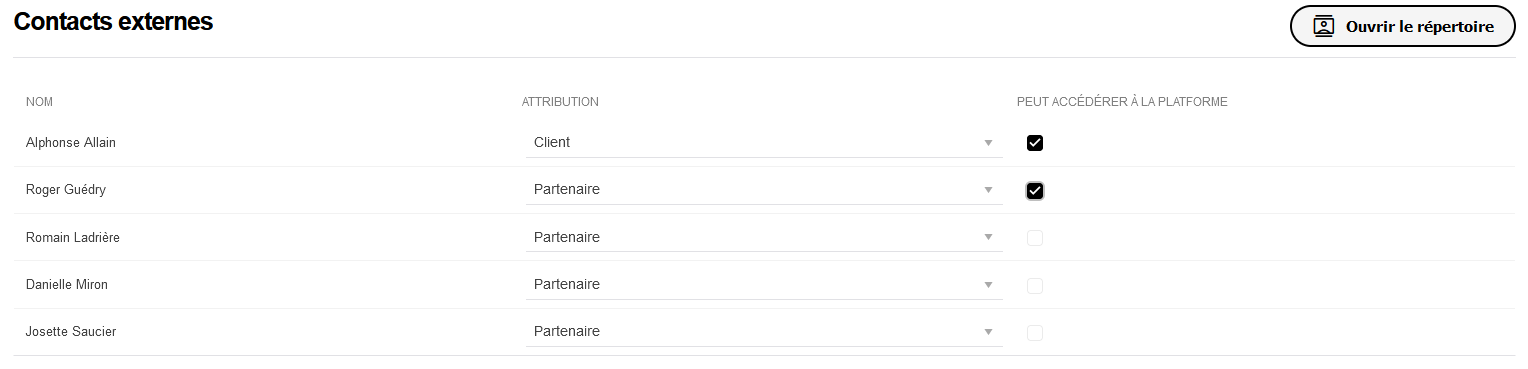
Task: Open Romain Ladrière's attribution combo box
Action: tap(764, 237)
